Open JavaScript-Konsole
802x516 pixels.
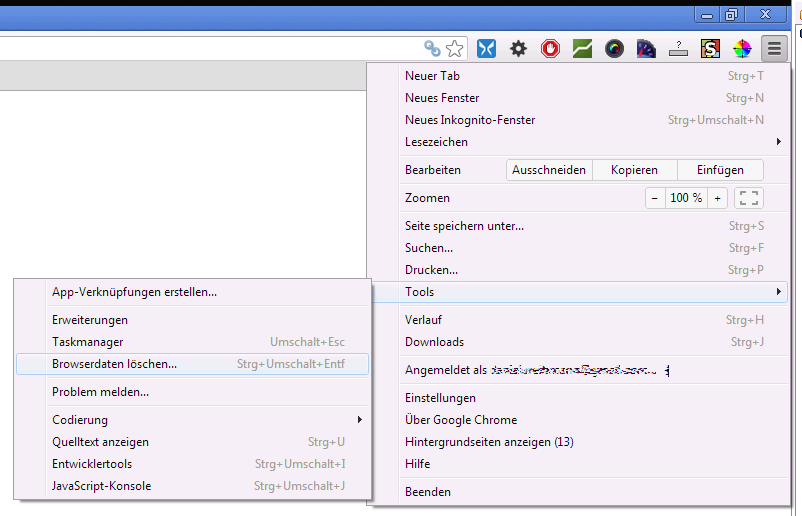pos(192,486)
